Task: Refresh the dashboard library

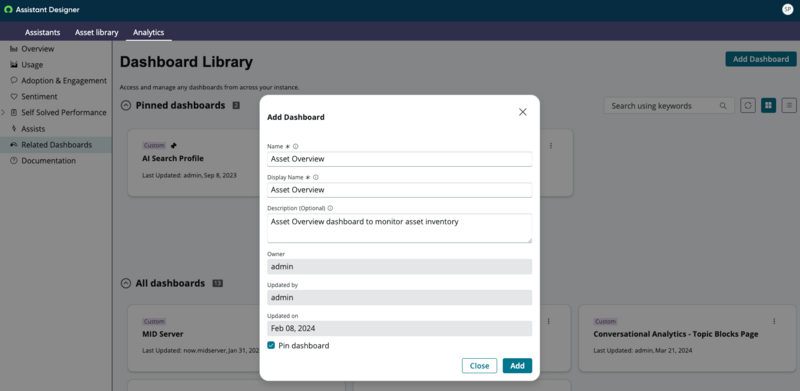Action: 748,106
